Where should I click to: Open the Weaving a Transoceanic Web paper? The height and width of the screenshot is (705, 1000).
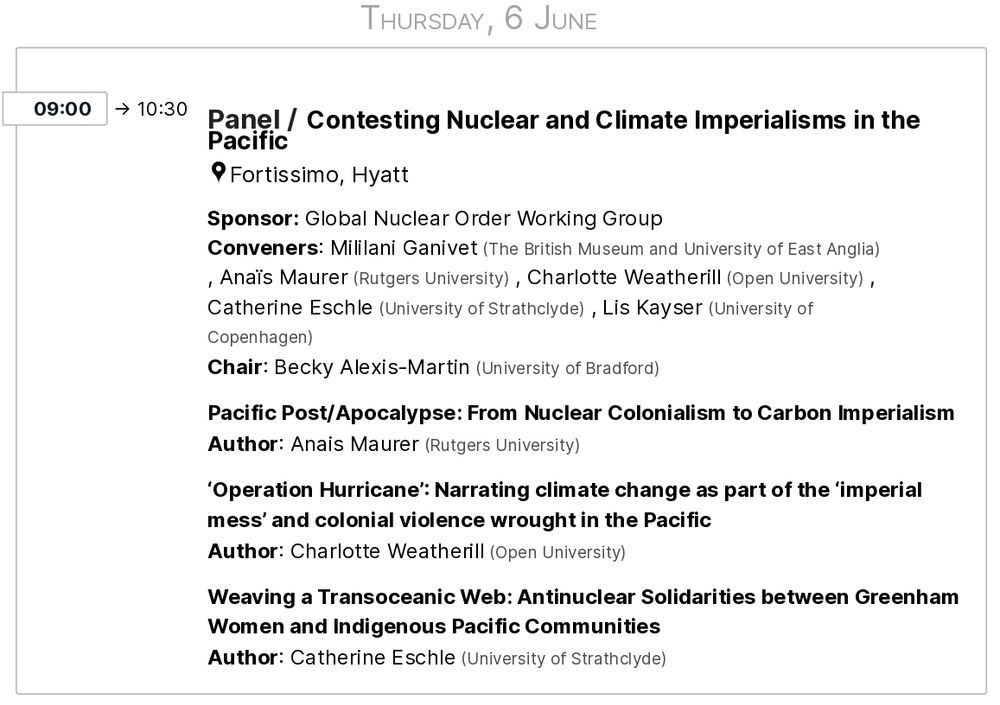583,611
